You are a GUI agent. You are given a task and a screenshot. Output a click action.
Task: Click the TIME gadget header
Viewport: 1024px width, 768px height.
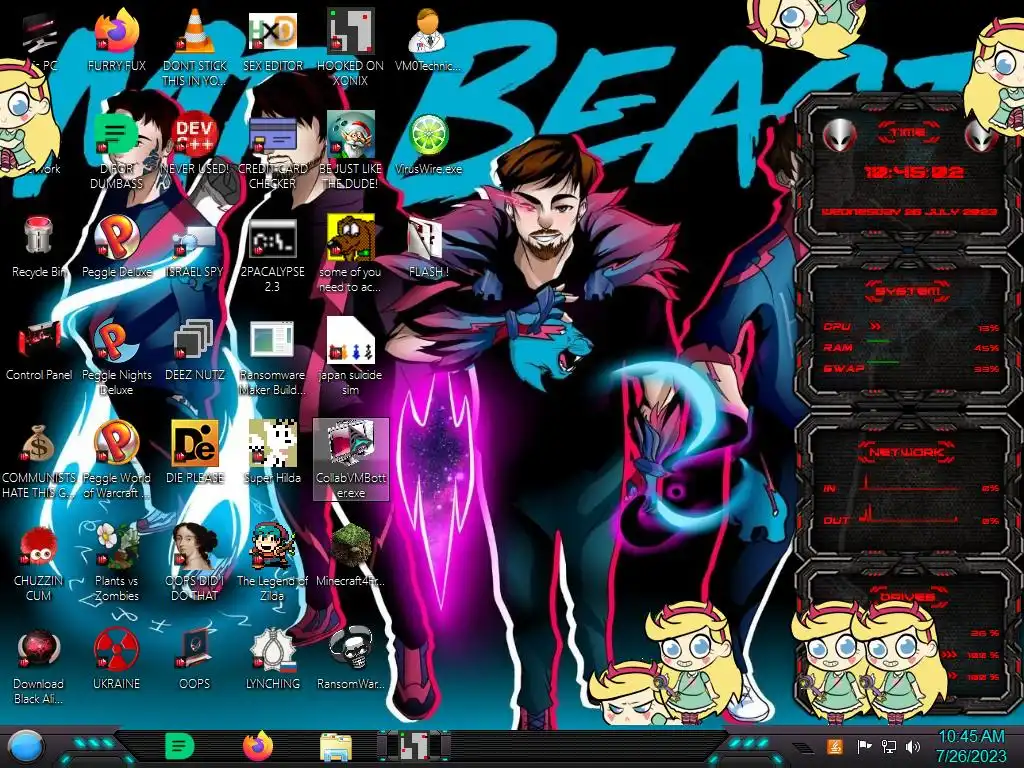tap(908, 132)
